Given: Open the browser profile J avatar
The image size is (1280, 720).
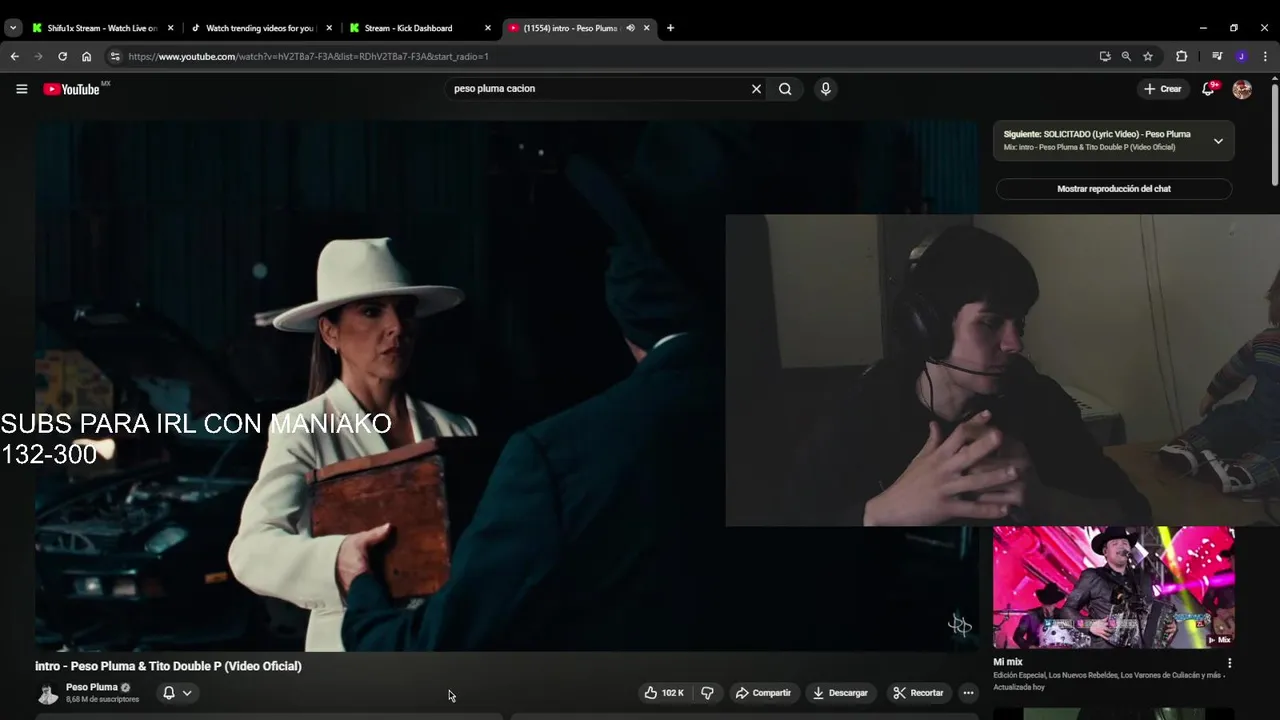Looking at the screenshot, I should point(1241,57).
